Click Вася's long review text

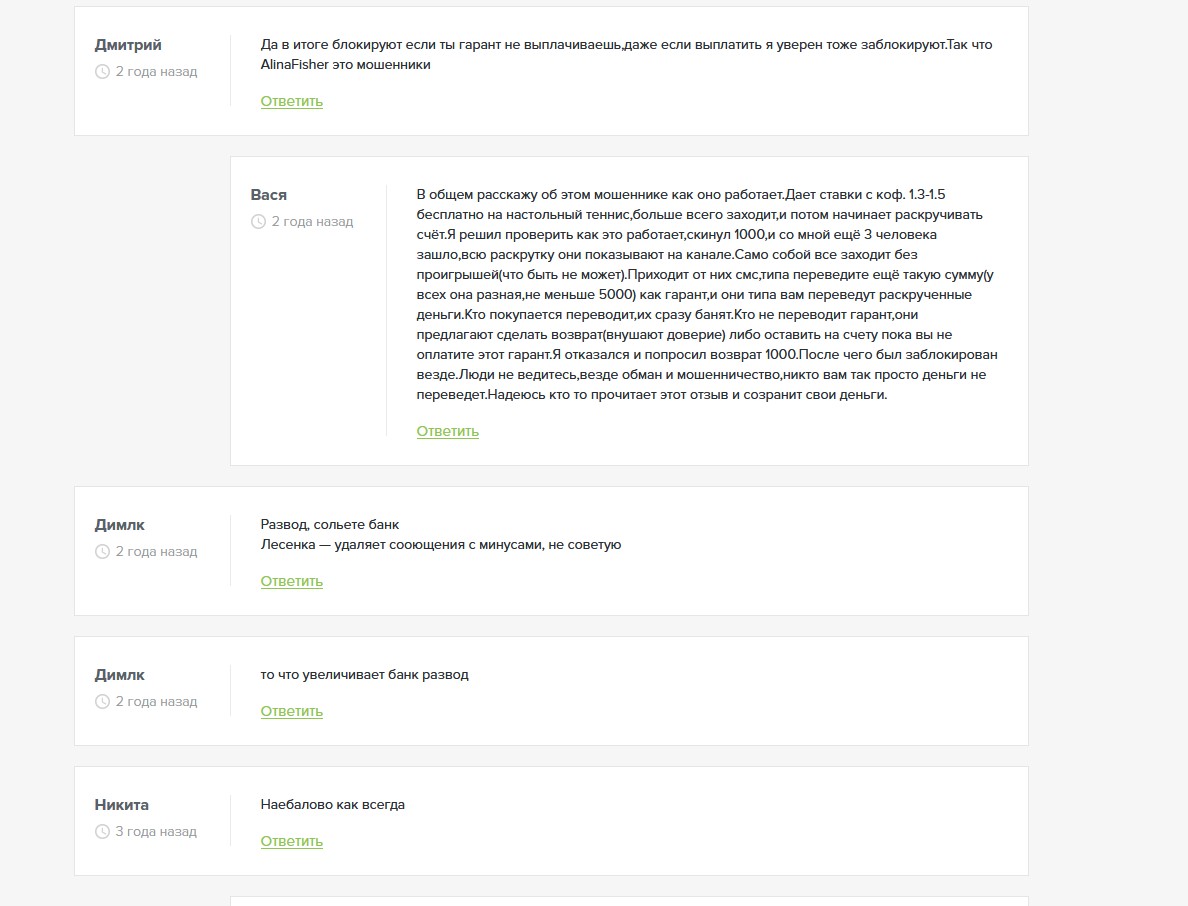point(706,295)
